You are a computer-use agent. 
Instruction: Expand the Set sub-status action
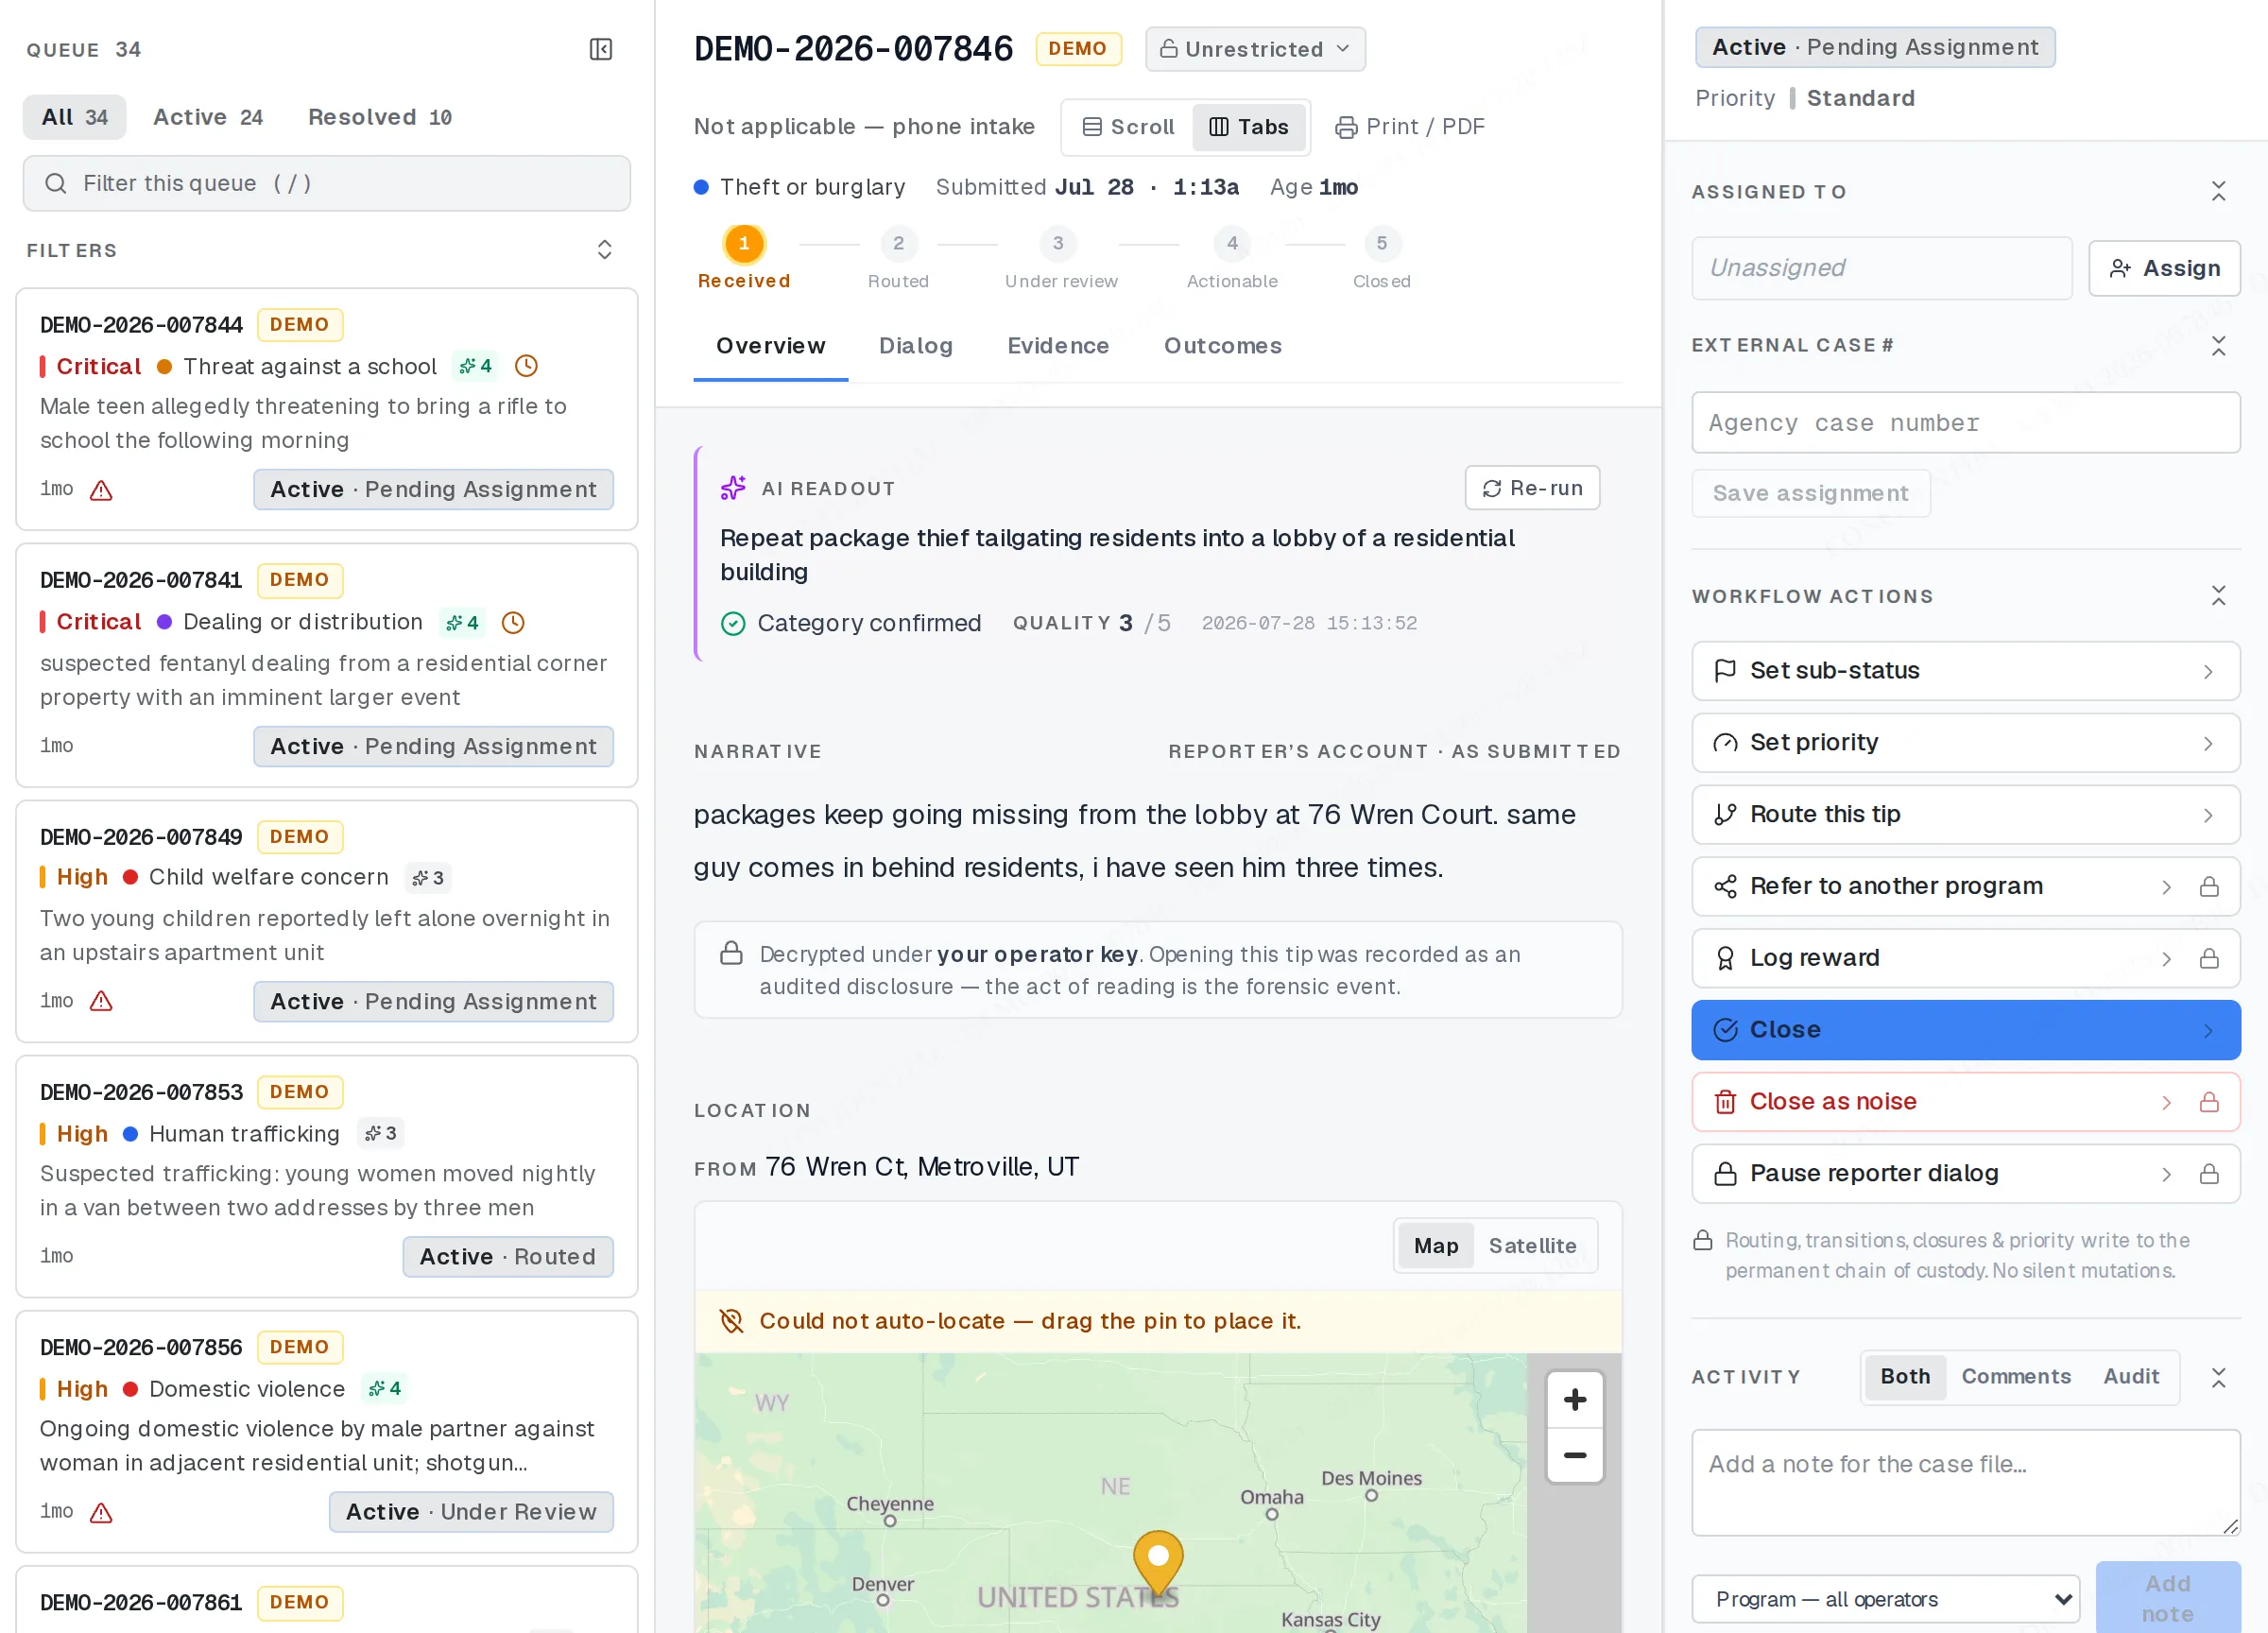click(1965, 671)
